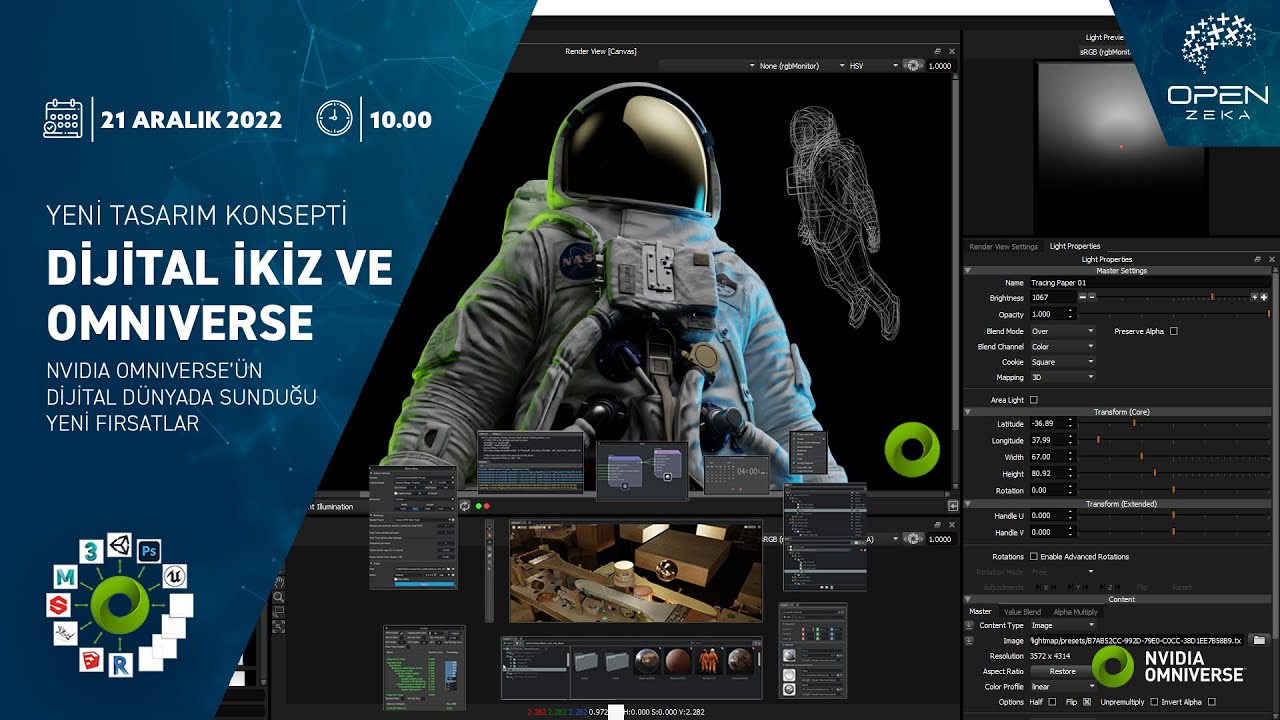Viewport: 1280px width, 720px height.
Task: Collapse the Content section
Action: [968, 600]
